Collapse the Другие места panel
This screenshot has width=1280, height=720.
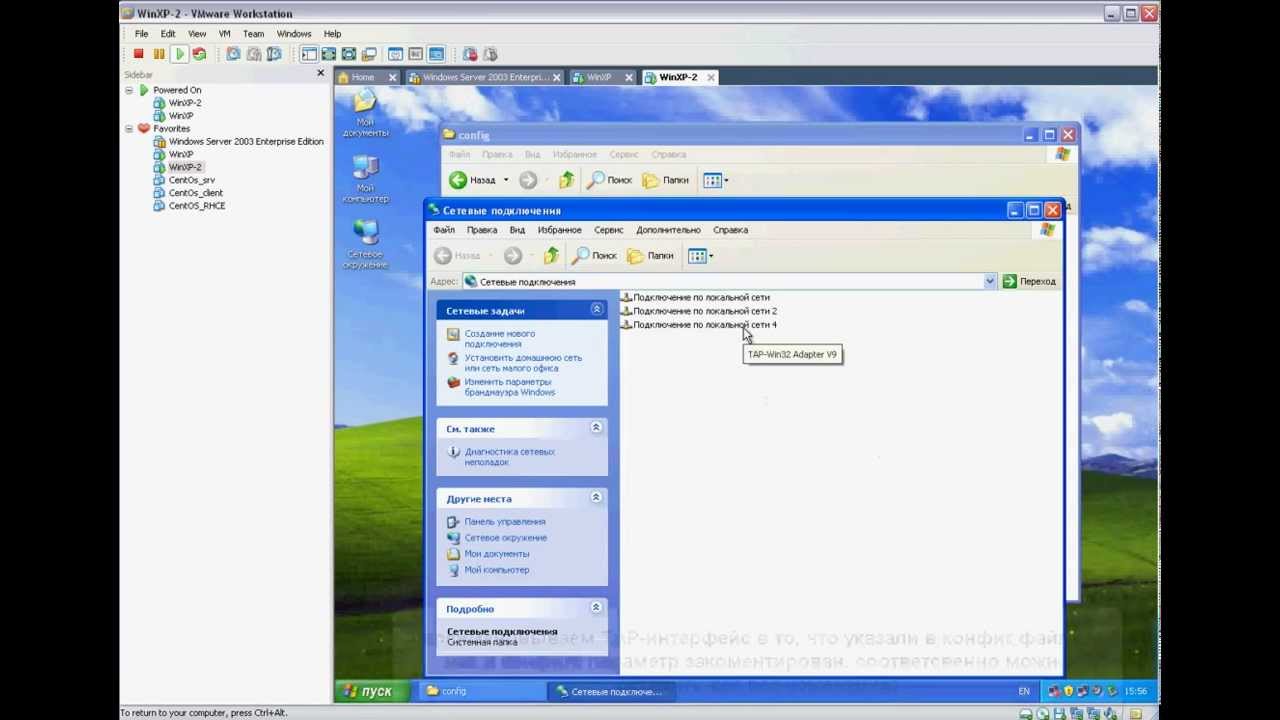coord(596,498)
